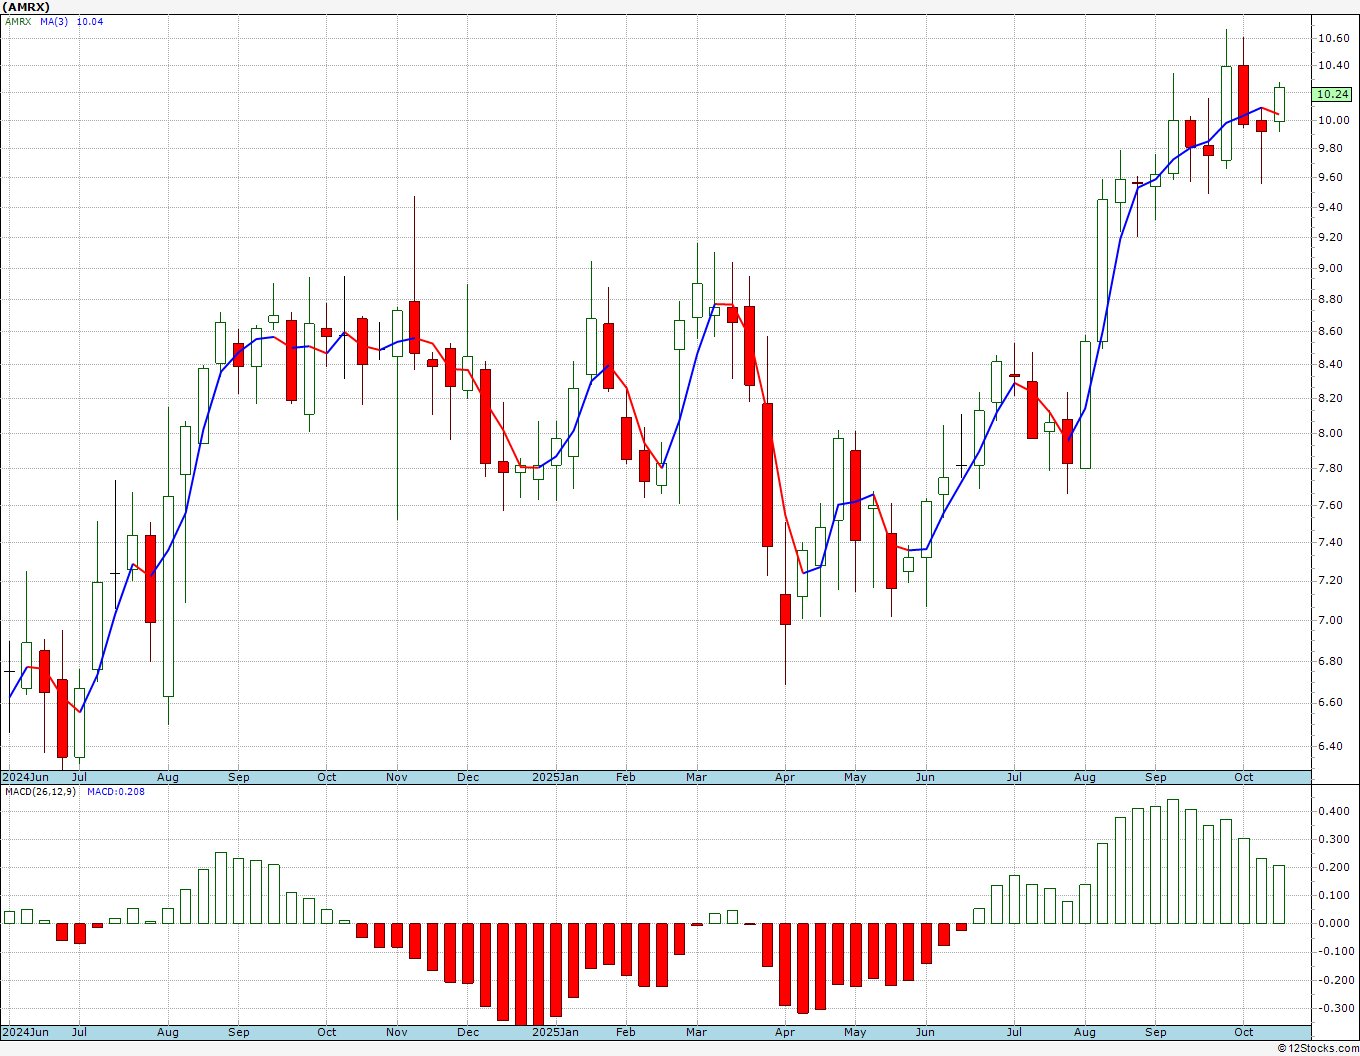This screenshot has height=1056, width=1360.
Task: Select 2025Jan on the price chart time axis
Action: coord(555,777)
